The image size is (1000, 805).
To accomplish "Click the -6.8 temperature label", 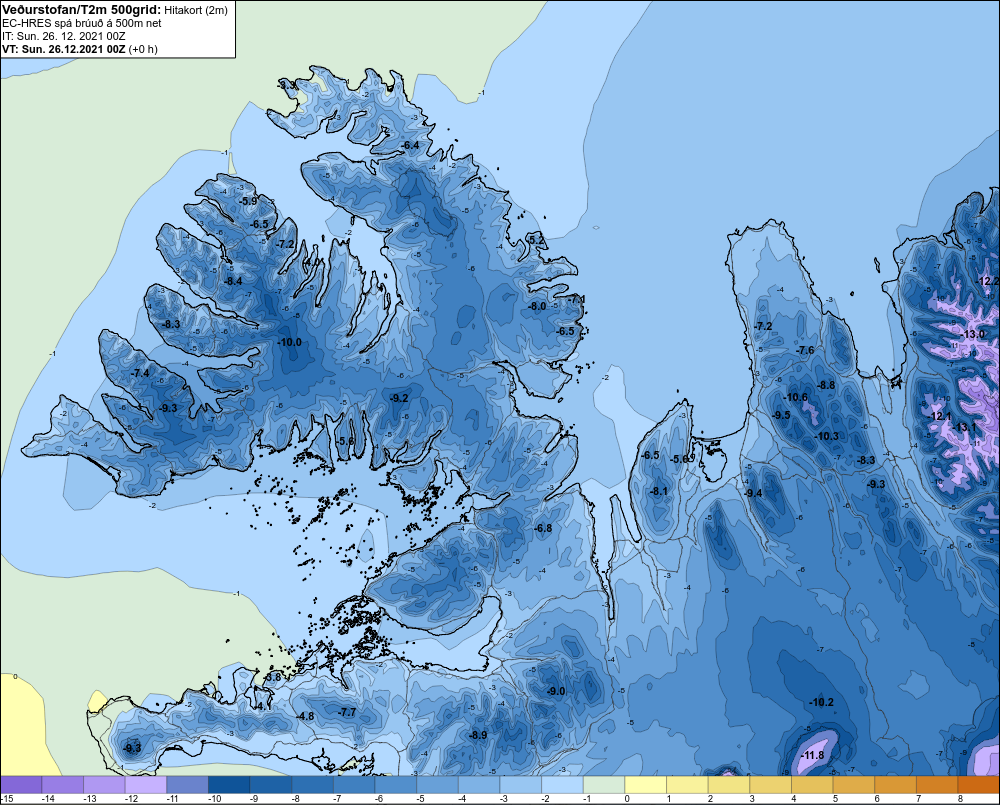I will [543, 528].
